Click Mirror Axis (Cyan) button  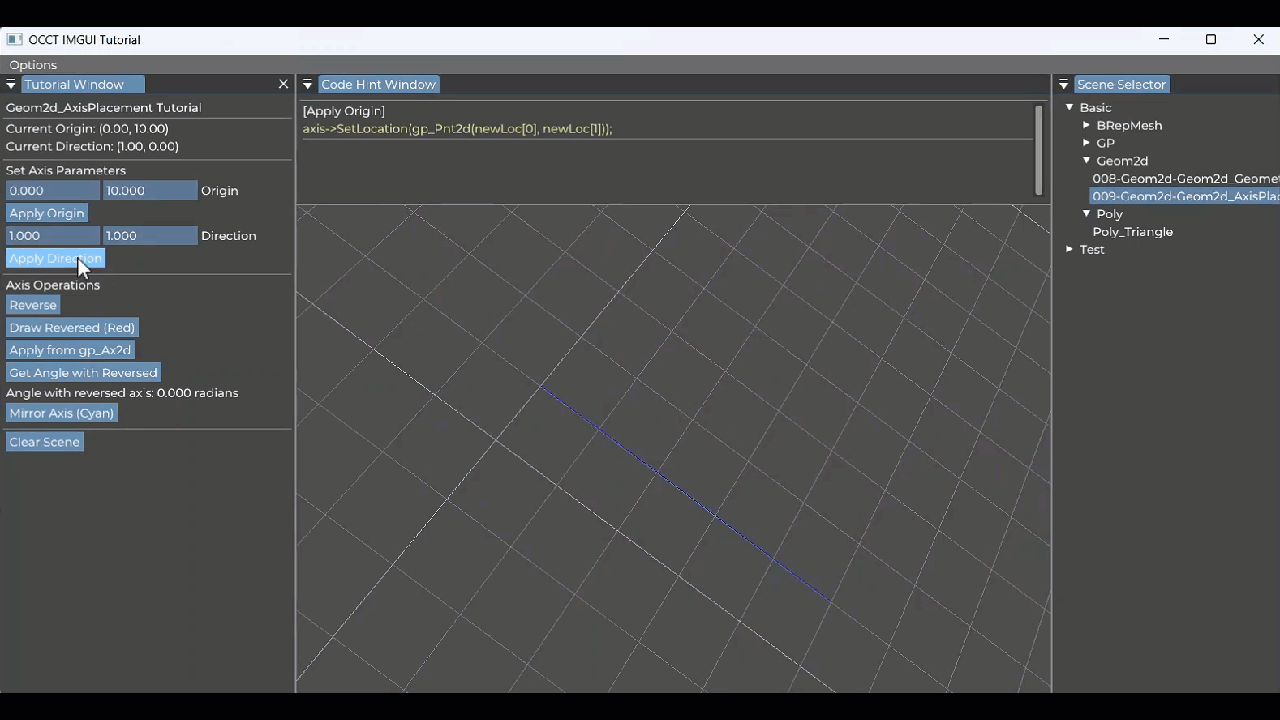point(62,413)
